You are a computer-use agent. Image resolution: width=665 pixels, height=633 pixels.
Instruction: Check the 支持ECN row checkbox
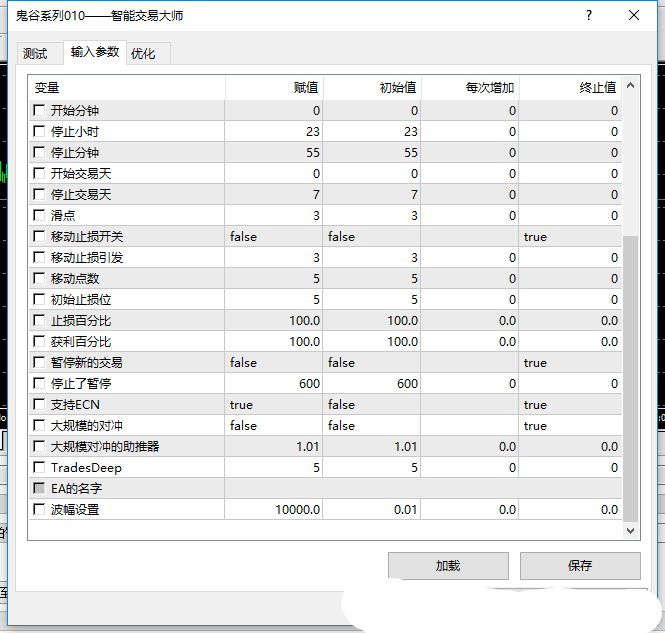tap(39, 405)
